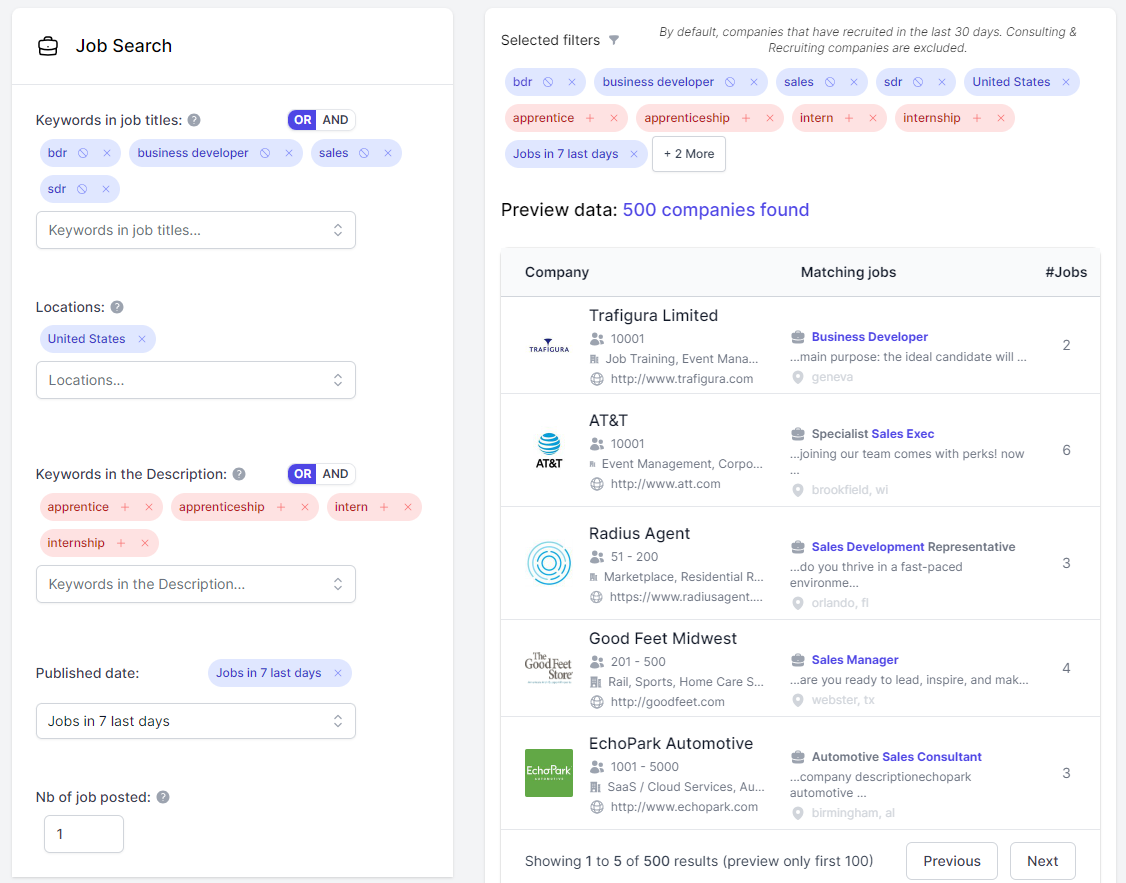The image size is (1126, 883).
Task: Remove intern tag from Description keywords
Action: (x=408, y=507)
